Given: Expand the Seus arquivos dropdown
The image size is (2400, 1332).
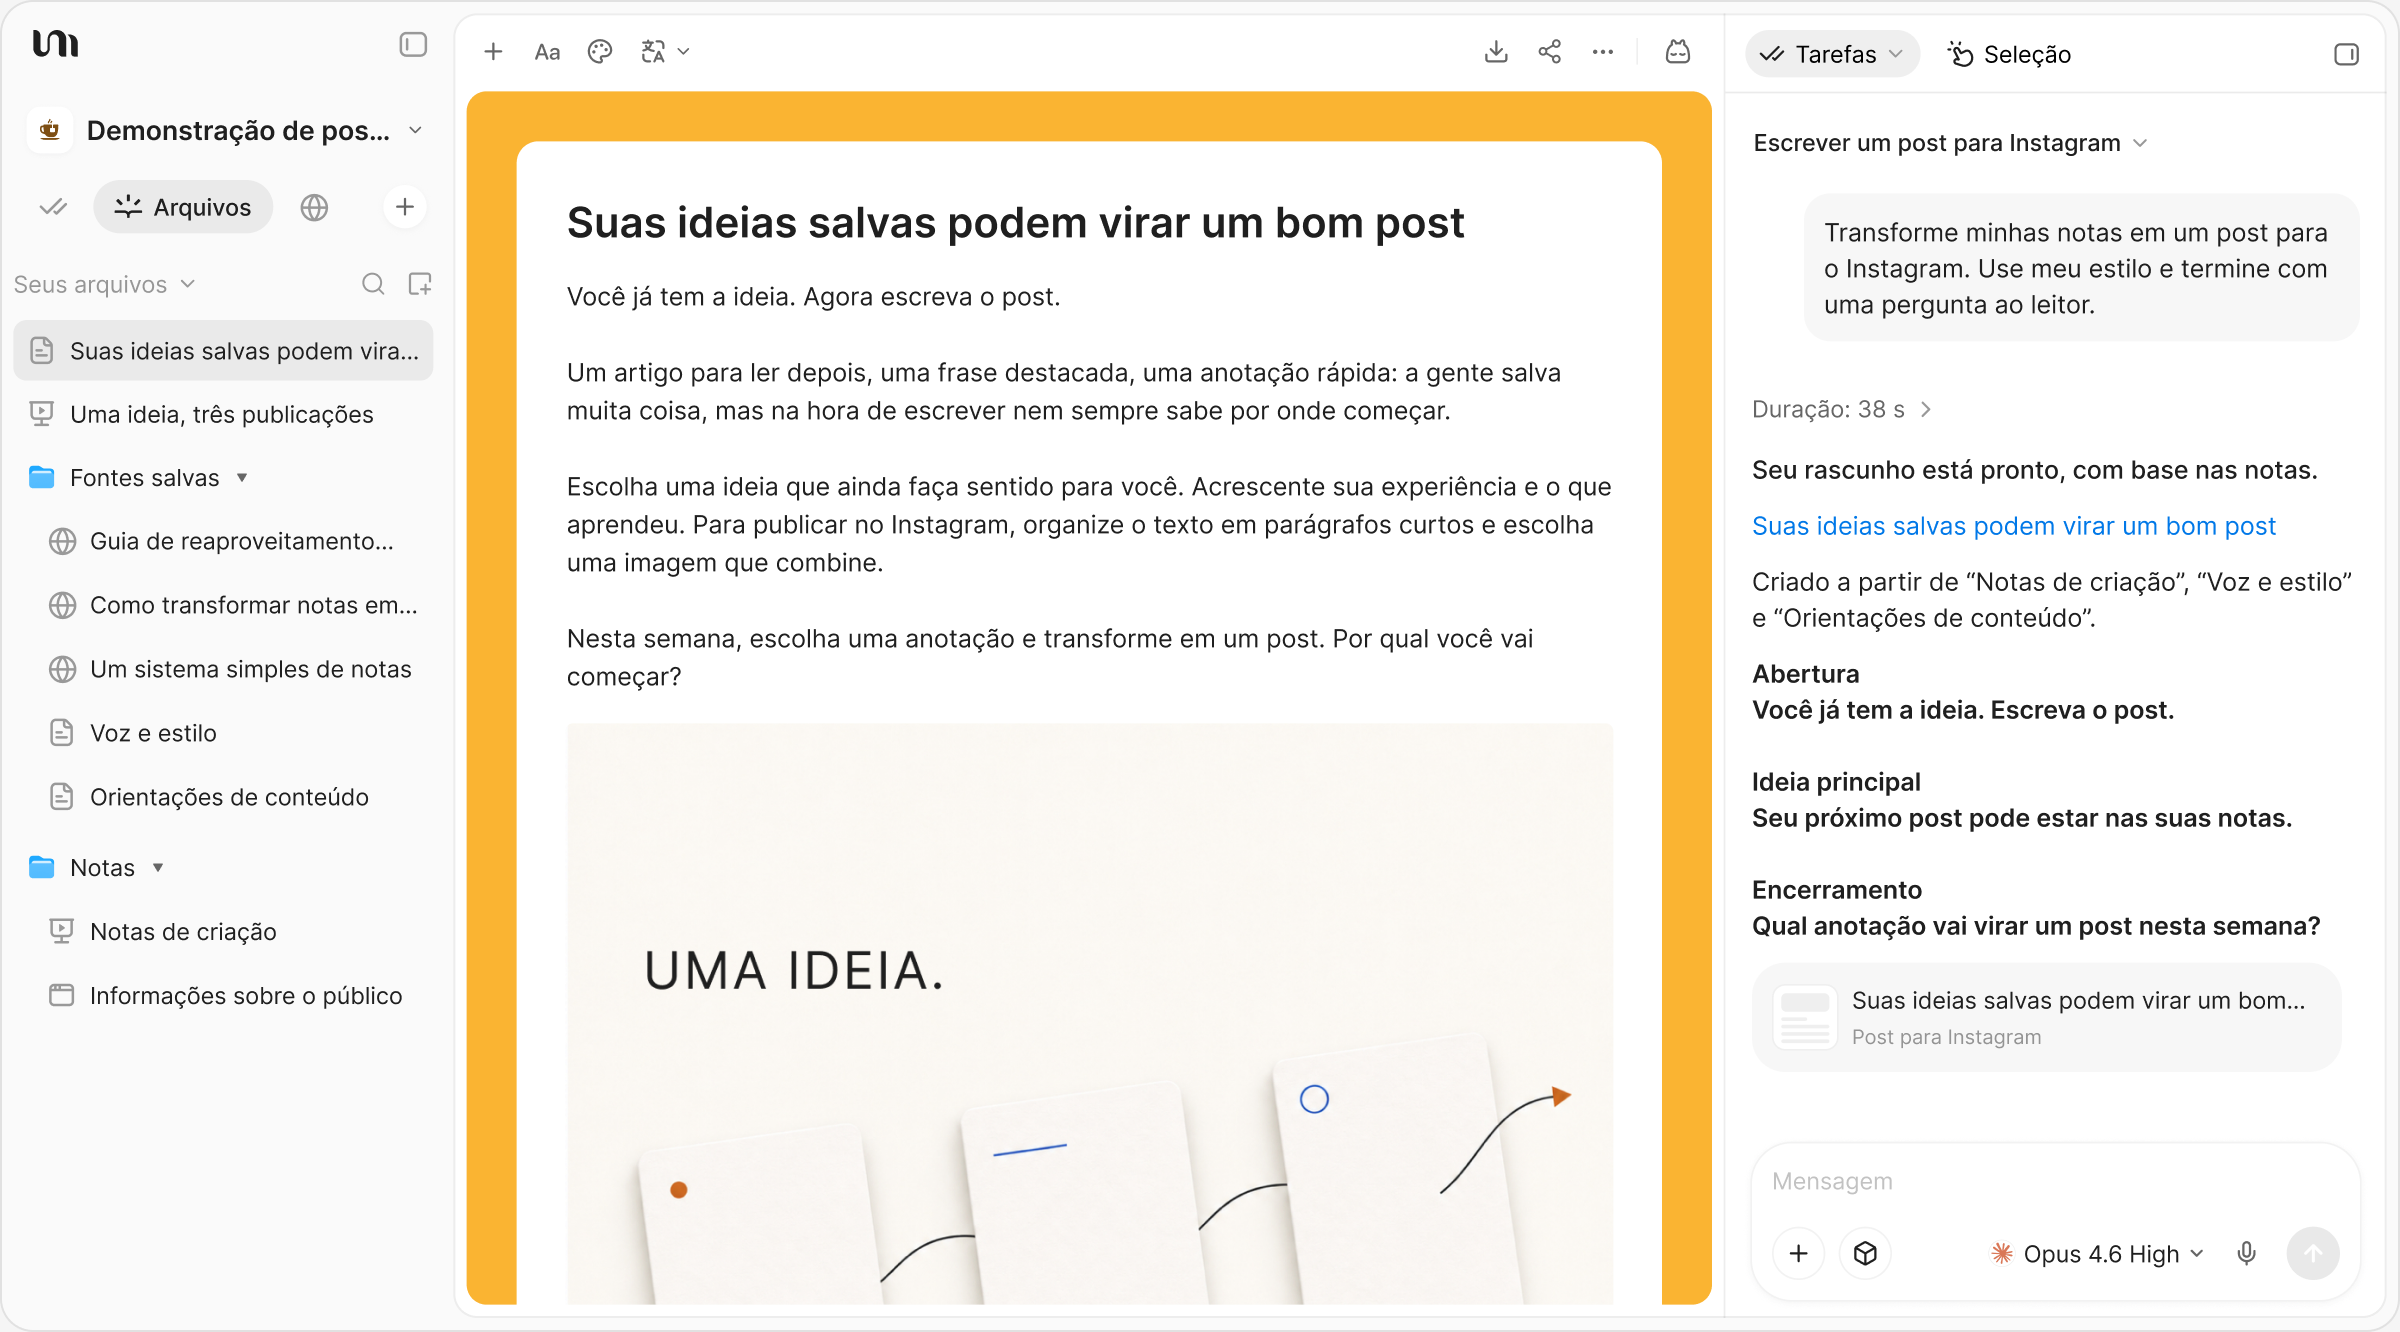Looking at the screenshot, I should [105, 285].
